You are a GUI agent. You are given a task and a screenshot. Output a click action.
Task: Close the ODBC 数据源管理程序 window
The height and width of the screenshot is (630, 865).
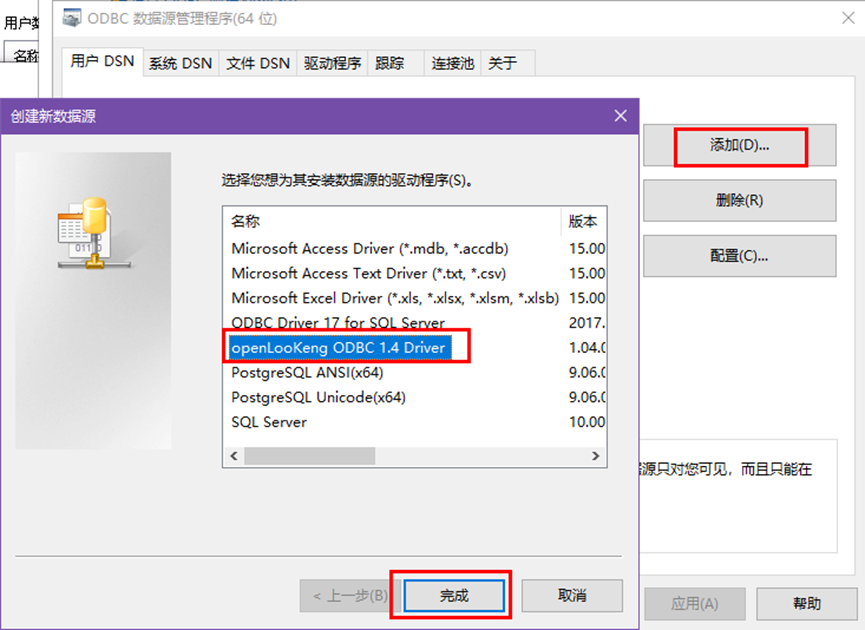click(x=848, y=18)
